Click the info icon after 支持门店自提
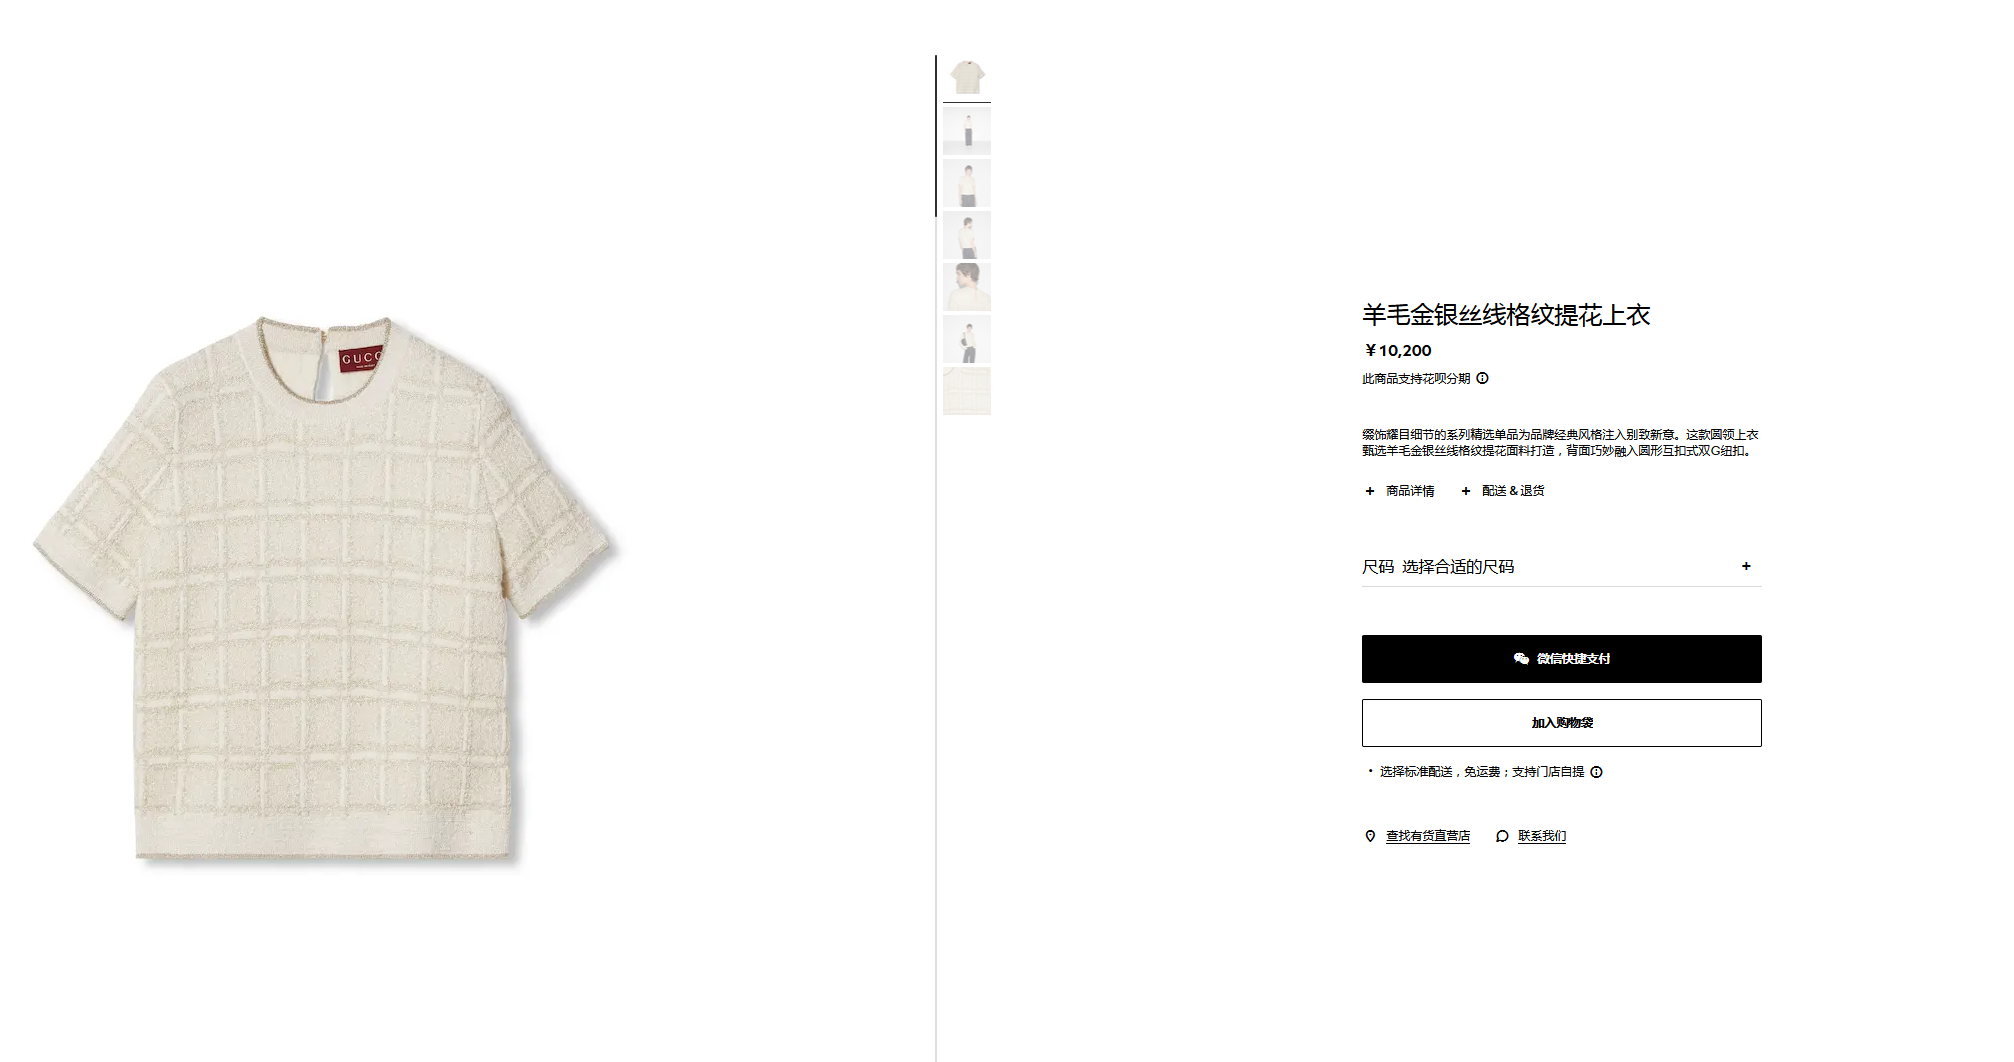This screenshot has height=1062, width=2014. coord(1596,772)
